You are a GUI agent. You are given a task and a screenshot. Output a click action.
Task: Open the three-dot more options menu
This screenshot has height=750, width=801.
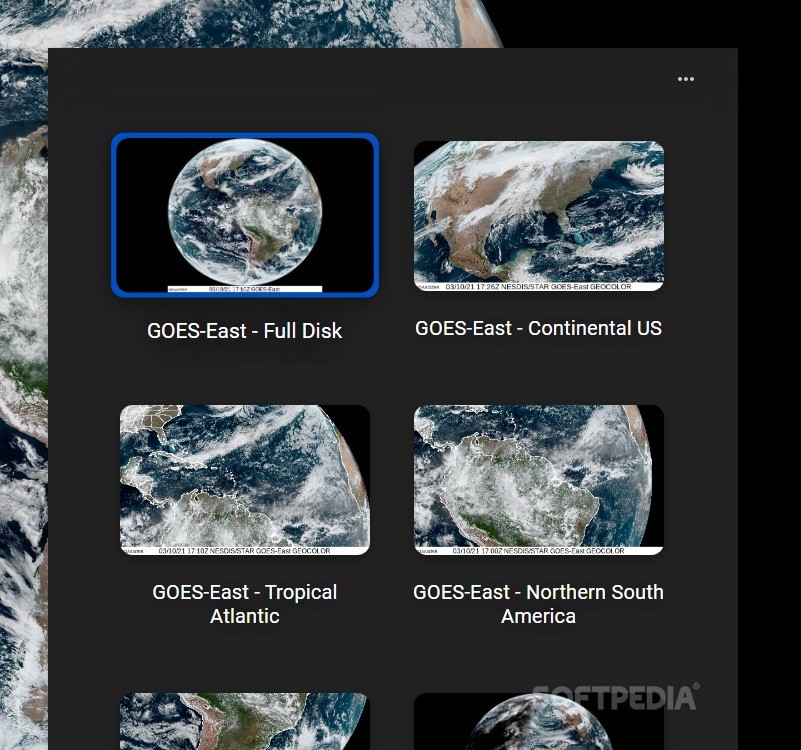[x=686, y=79]
